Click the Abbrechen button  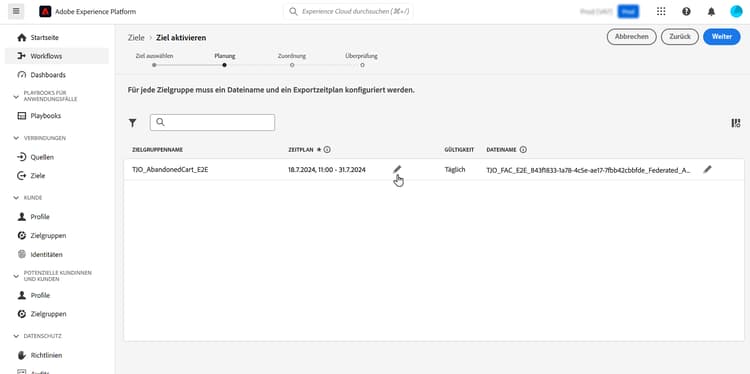(631, 37)
